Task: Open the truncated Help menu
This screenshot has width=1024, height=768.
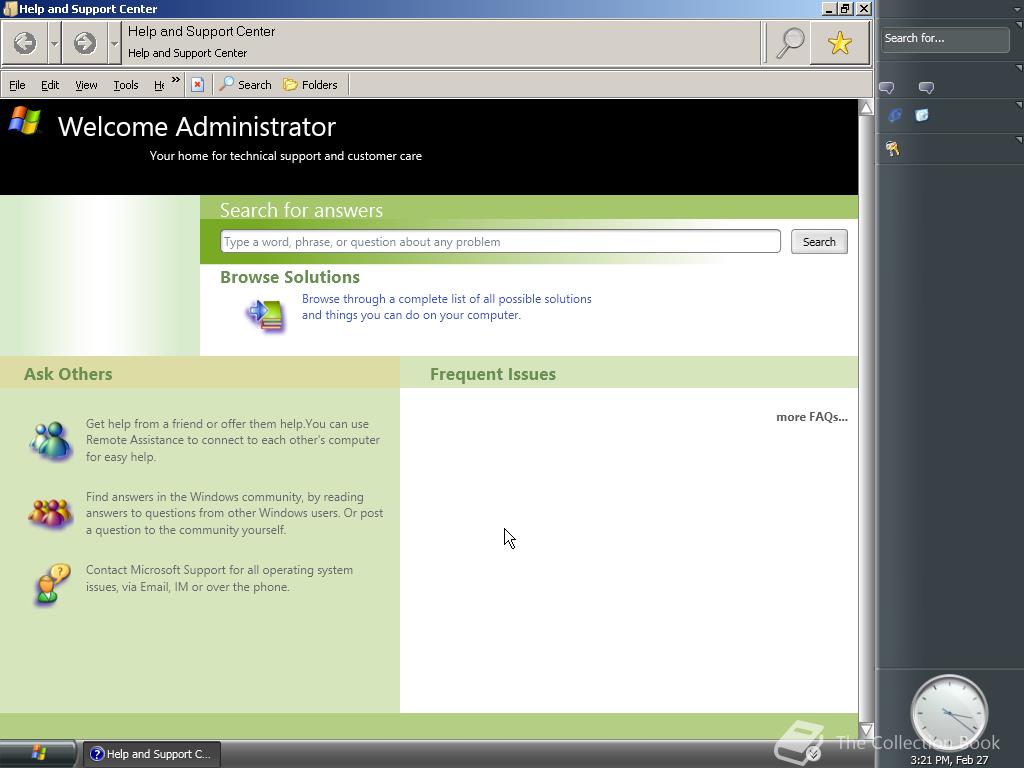Action: click(159, 85)
